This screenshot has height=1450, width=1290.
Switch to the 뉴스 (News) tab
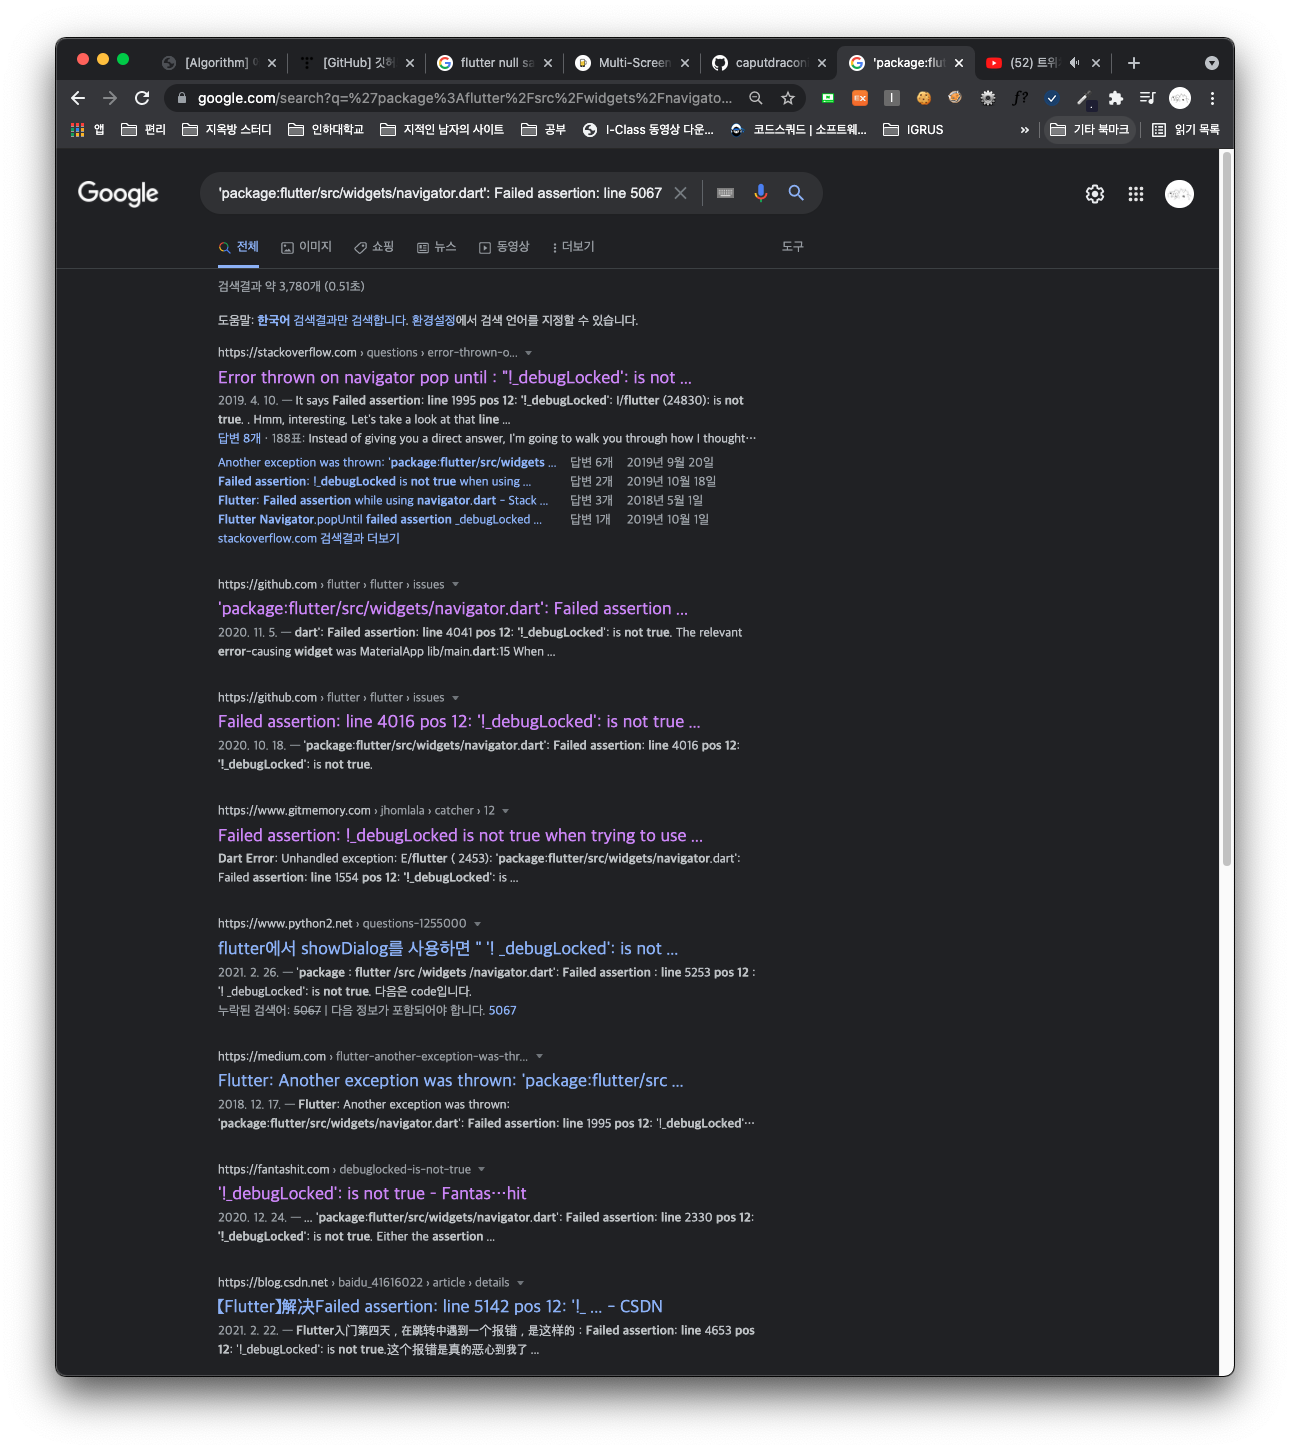pyautogui.click(x=436, y=247)
